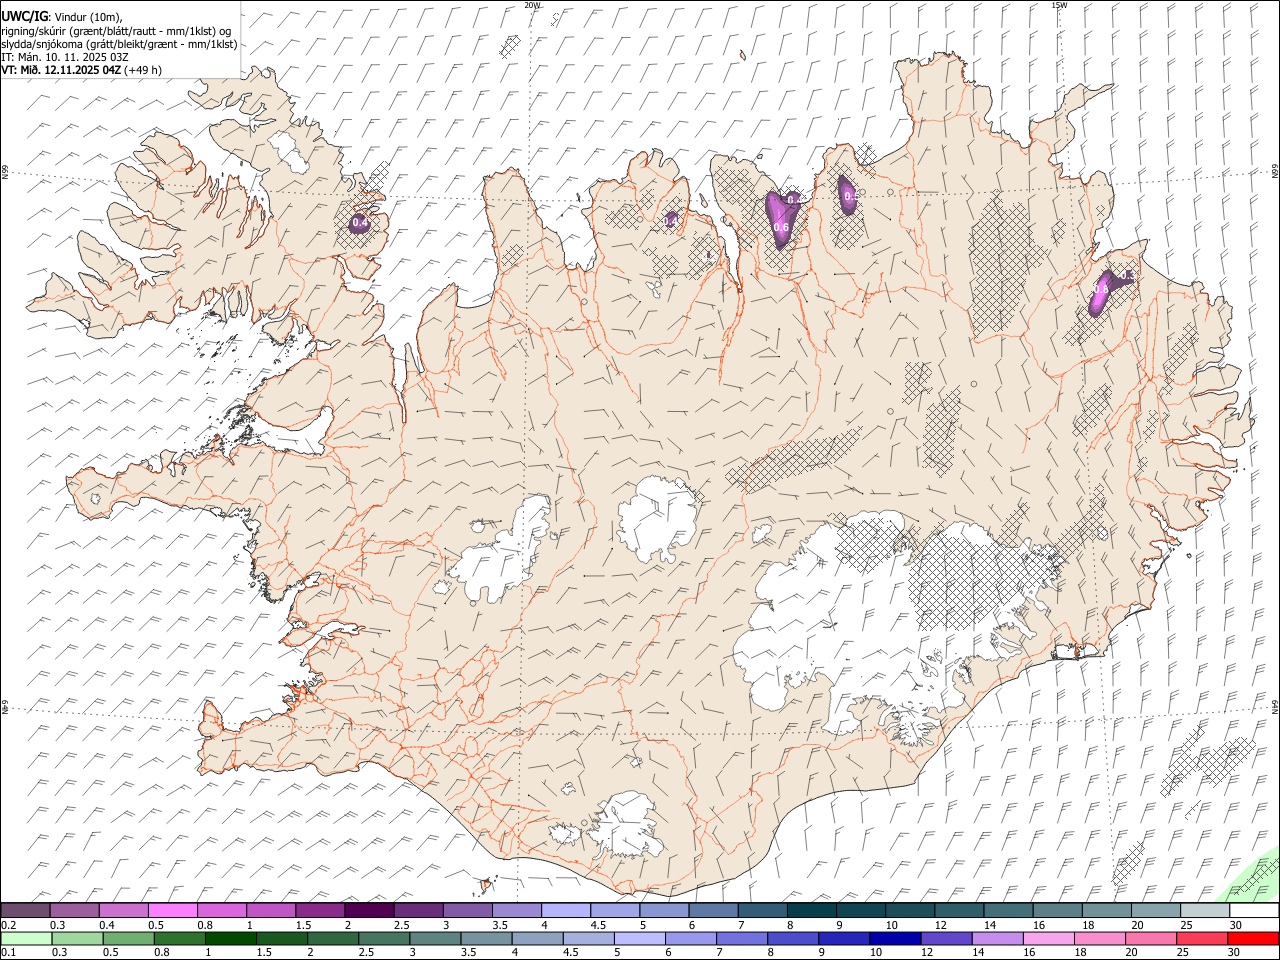Click the "Vindur (10m)," header text
The width and height of the screenshot is (1280, 960).
[88, 17]
